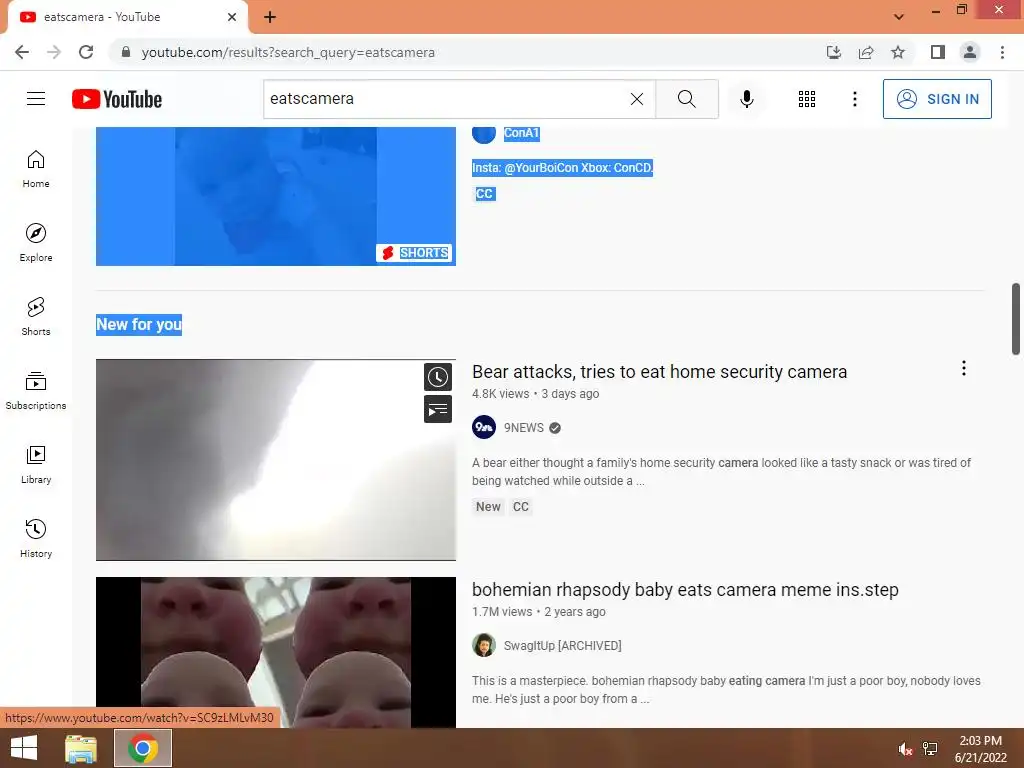Open the 9NEWS channel avatar
The height and width of the screenshot is (768, 1024).
pyautogui.click(x=484, y=427)
